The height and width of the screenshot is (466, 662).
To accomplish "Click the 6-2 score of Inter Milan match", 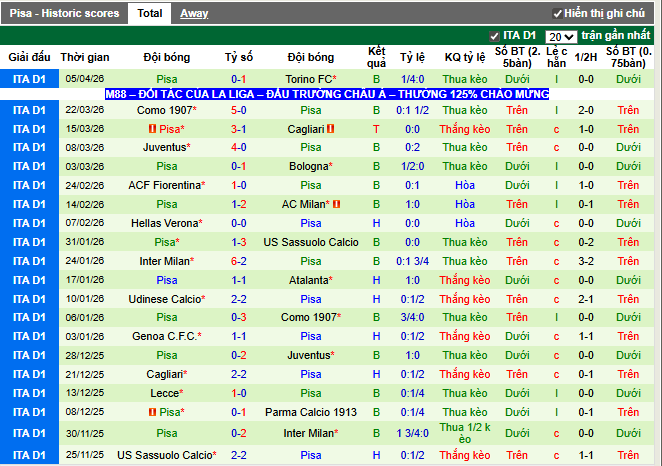I will (x=239, y=261).
